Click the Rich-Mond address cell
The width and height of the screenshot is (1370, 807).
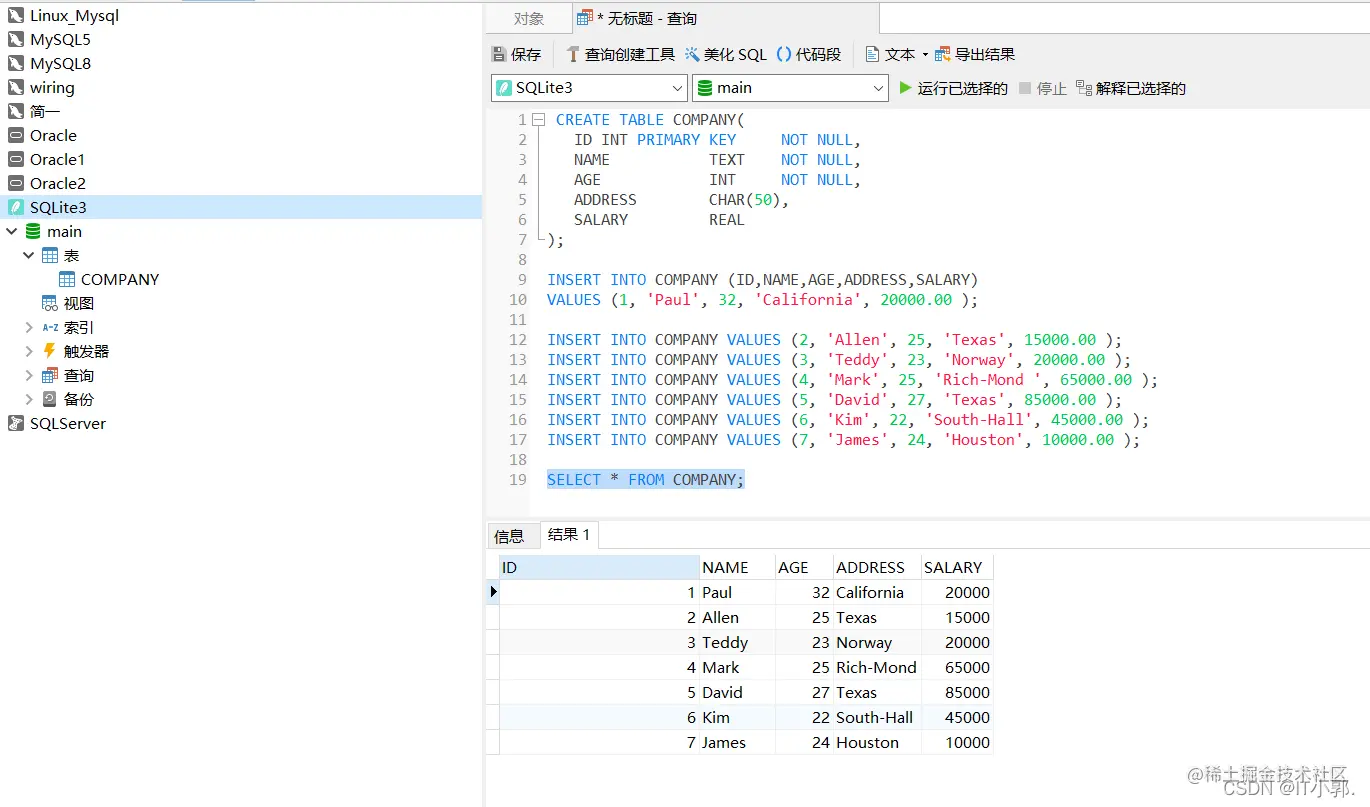(877, 668)
